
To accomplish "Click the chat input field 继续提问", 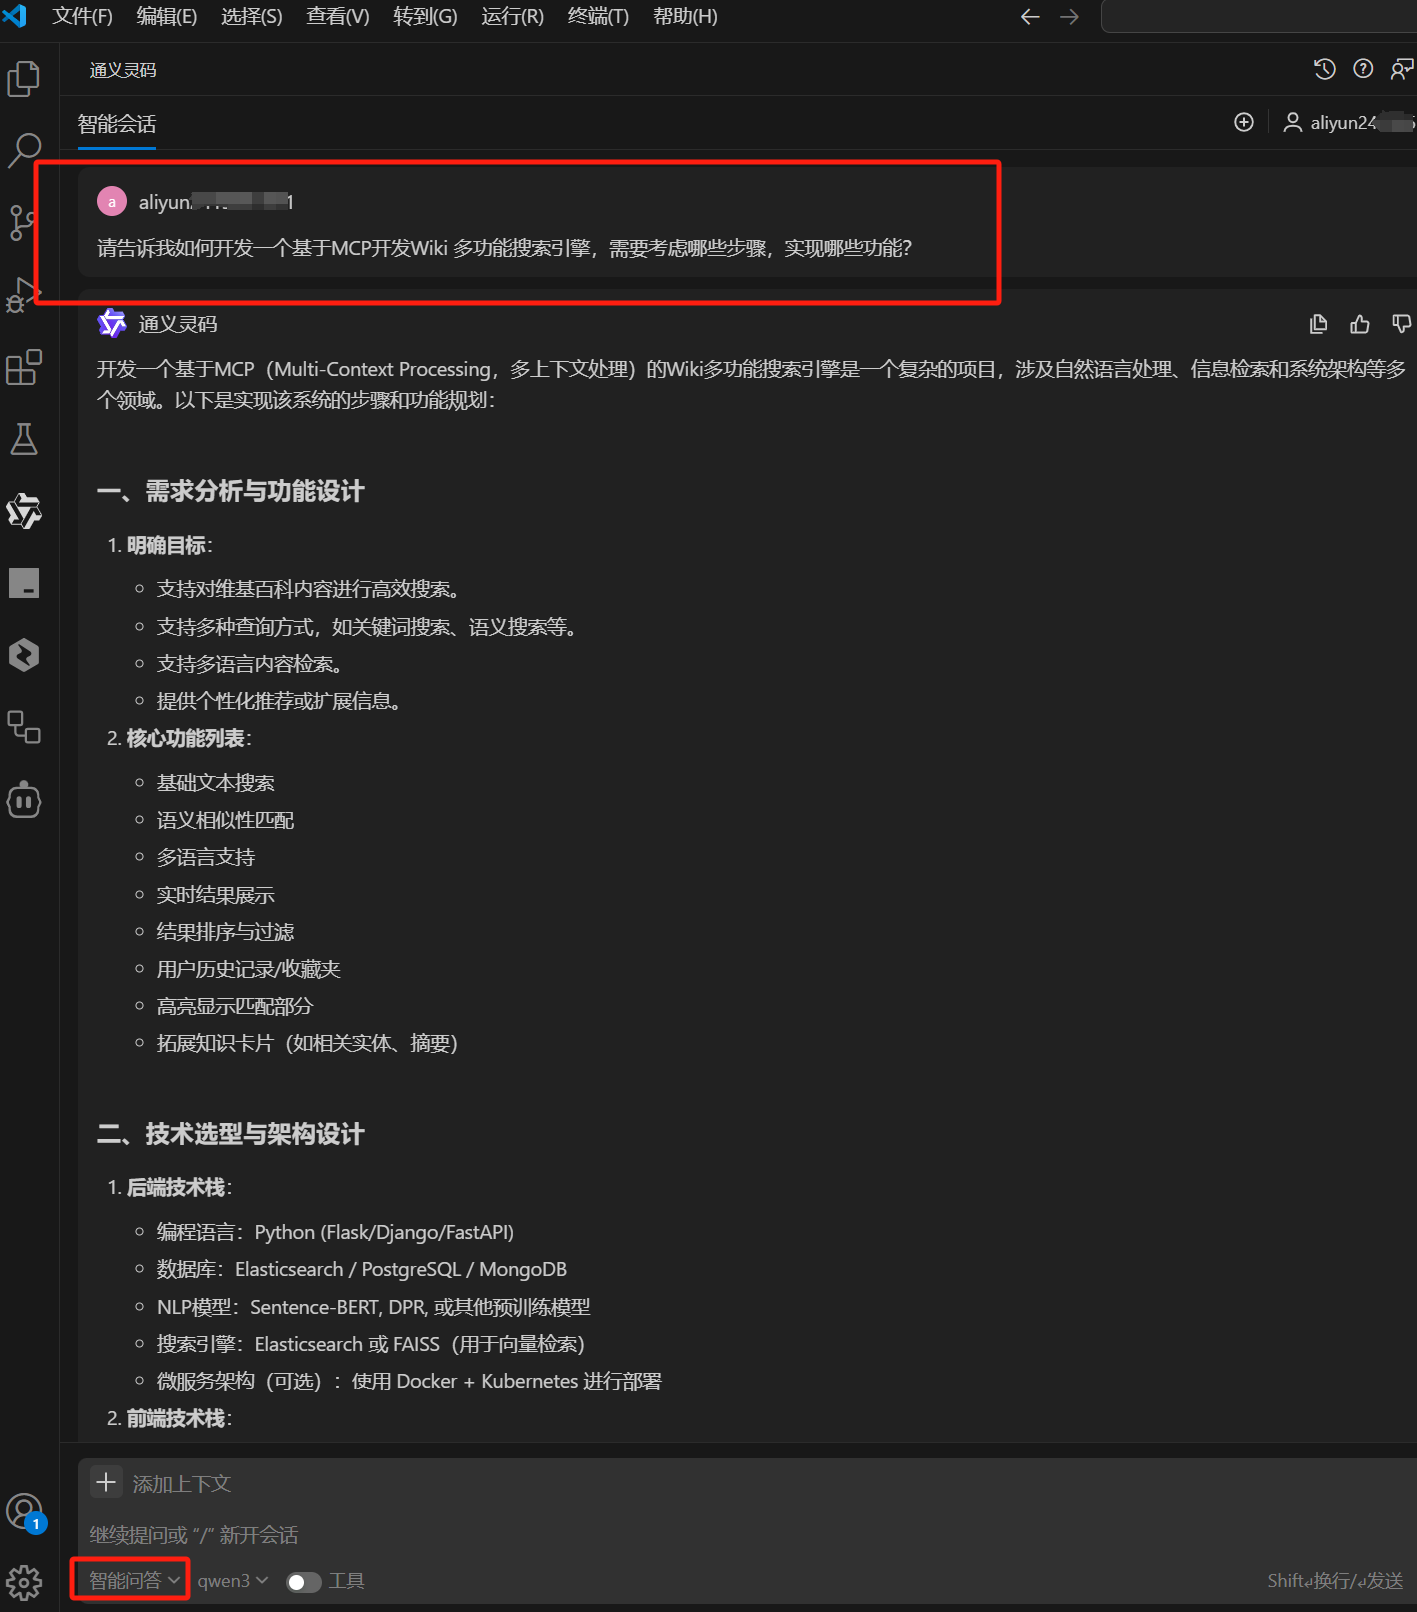I will 740,1535.
